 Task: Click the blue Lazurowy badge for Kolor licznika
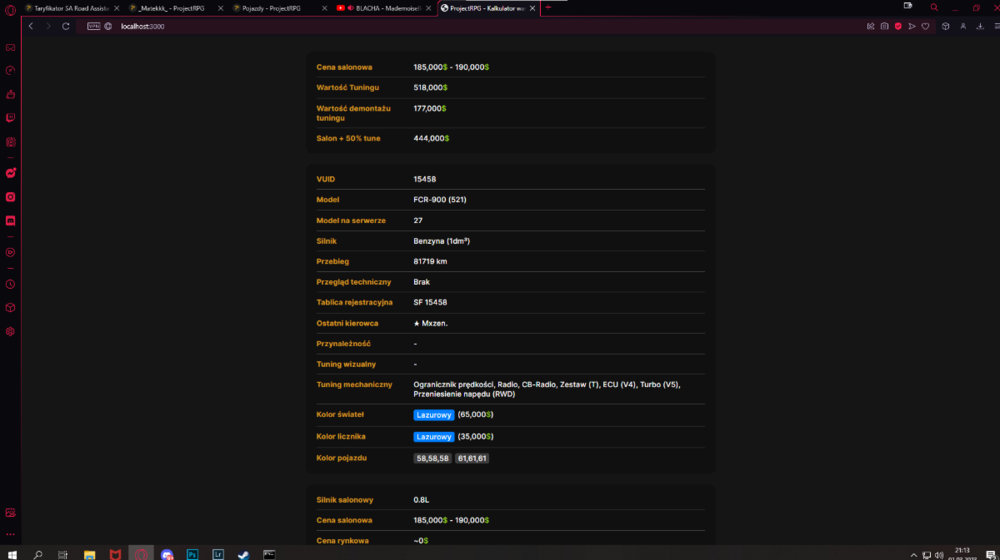coord(434,437)
